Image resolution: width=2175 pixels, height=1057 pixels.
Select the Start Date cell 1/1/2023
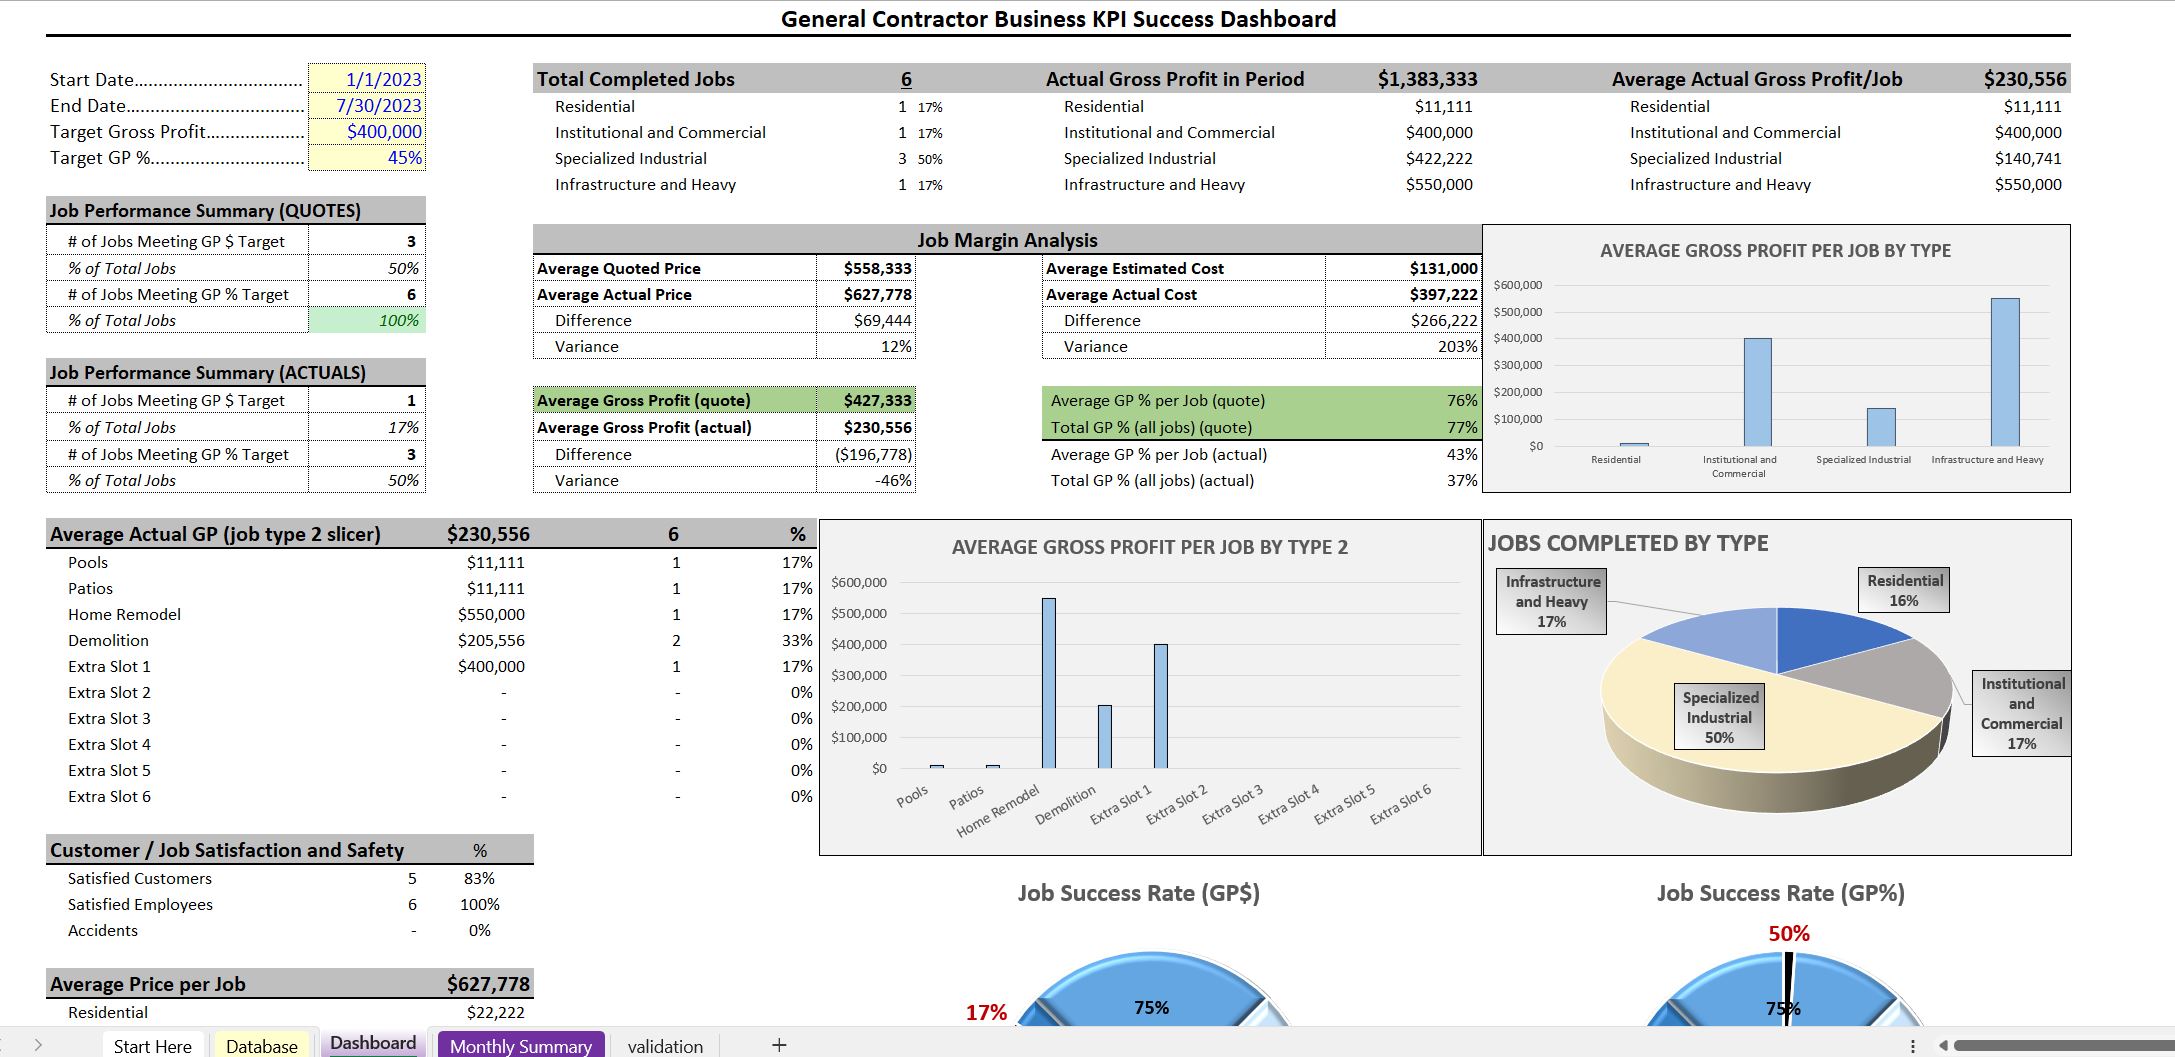pyautogui.click(x=367, y=79)
